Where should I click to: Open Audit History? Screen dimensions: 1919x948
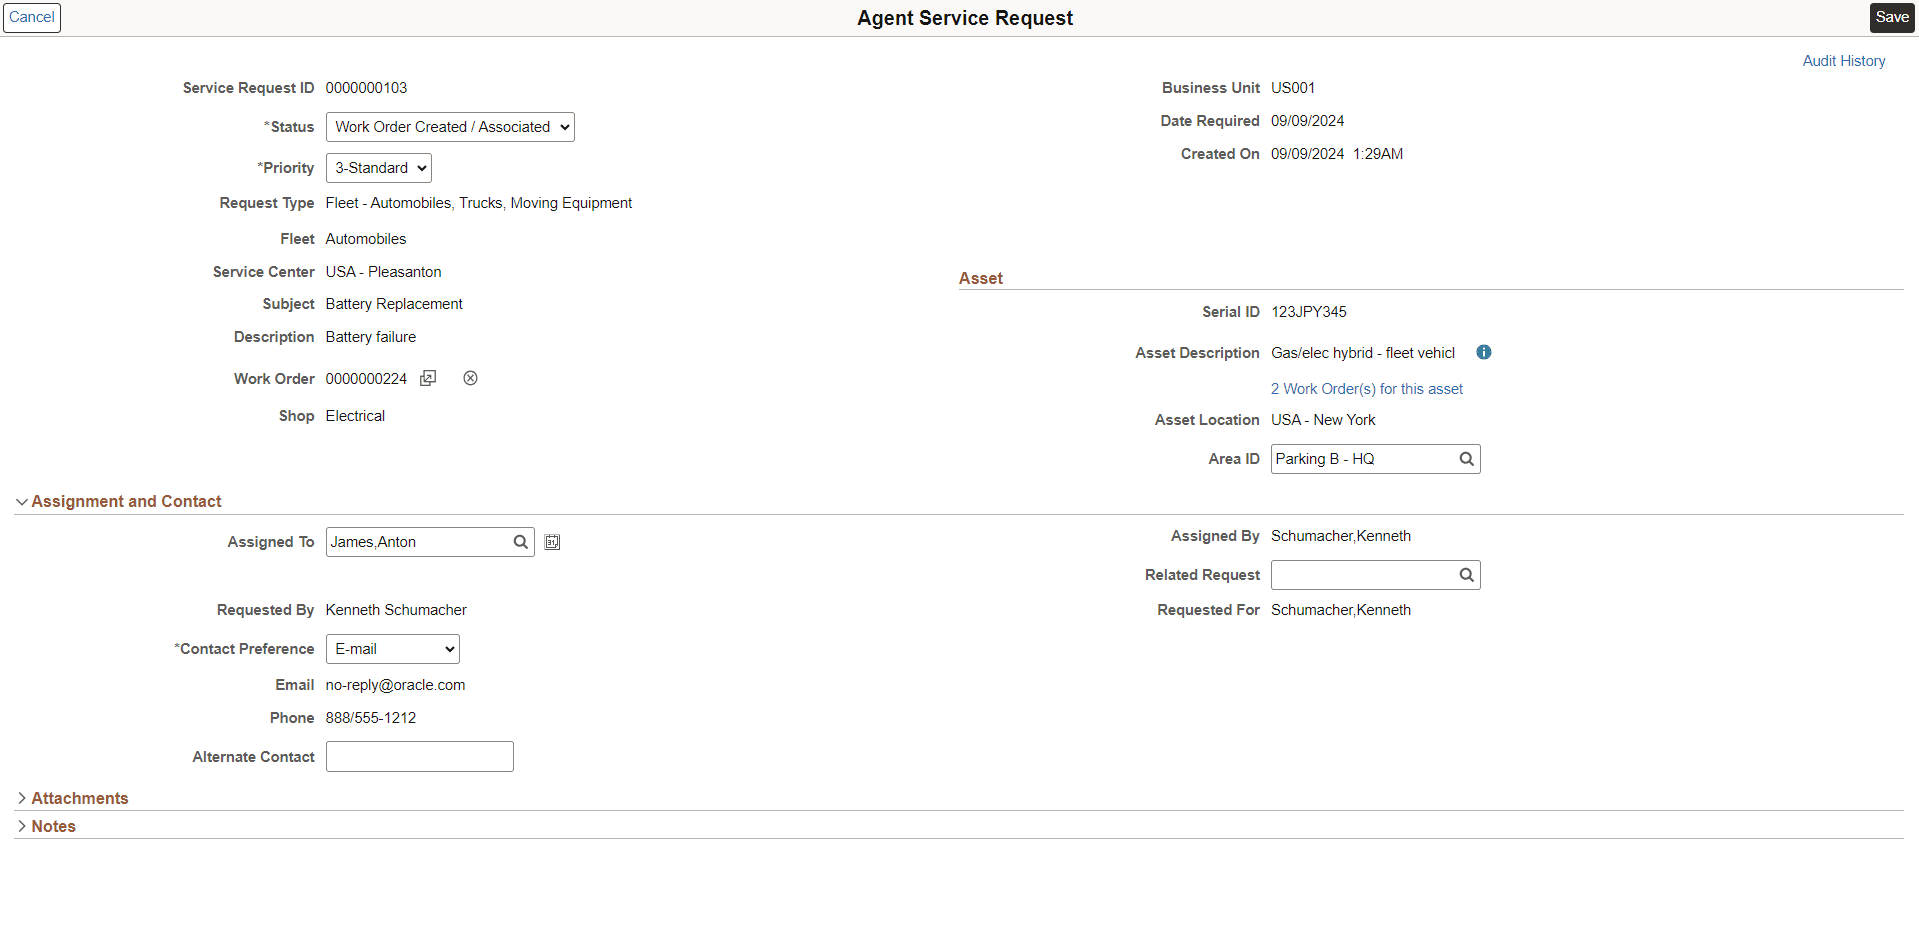[1843, 60]
